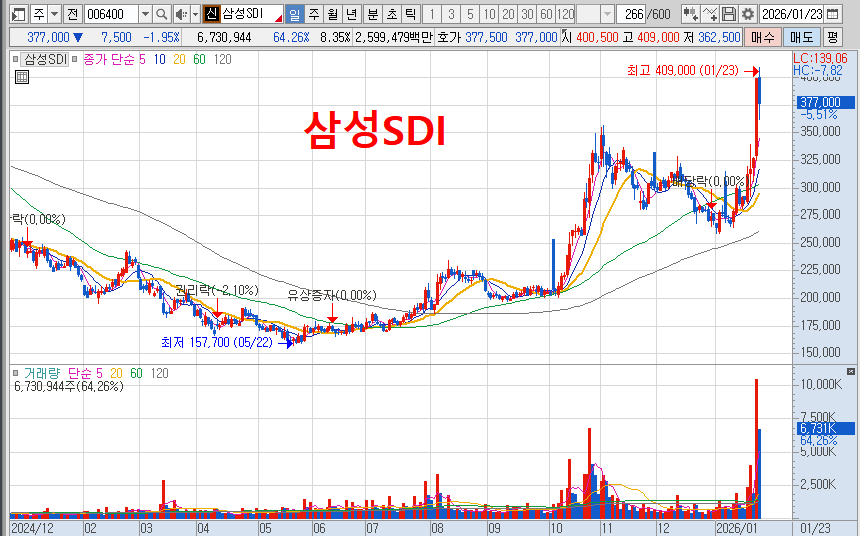This screenshot has height=536, width=860.
Task: Click the 전 button beside the code field
Action: coord(72,14)
